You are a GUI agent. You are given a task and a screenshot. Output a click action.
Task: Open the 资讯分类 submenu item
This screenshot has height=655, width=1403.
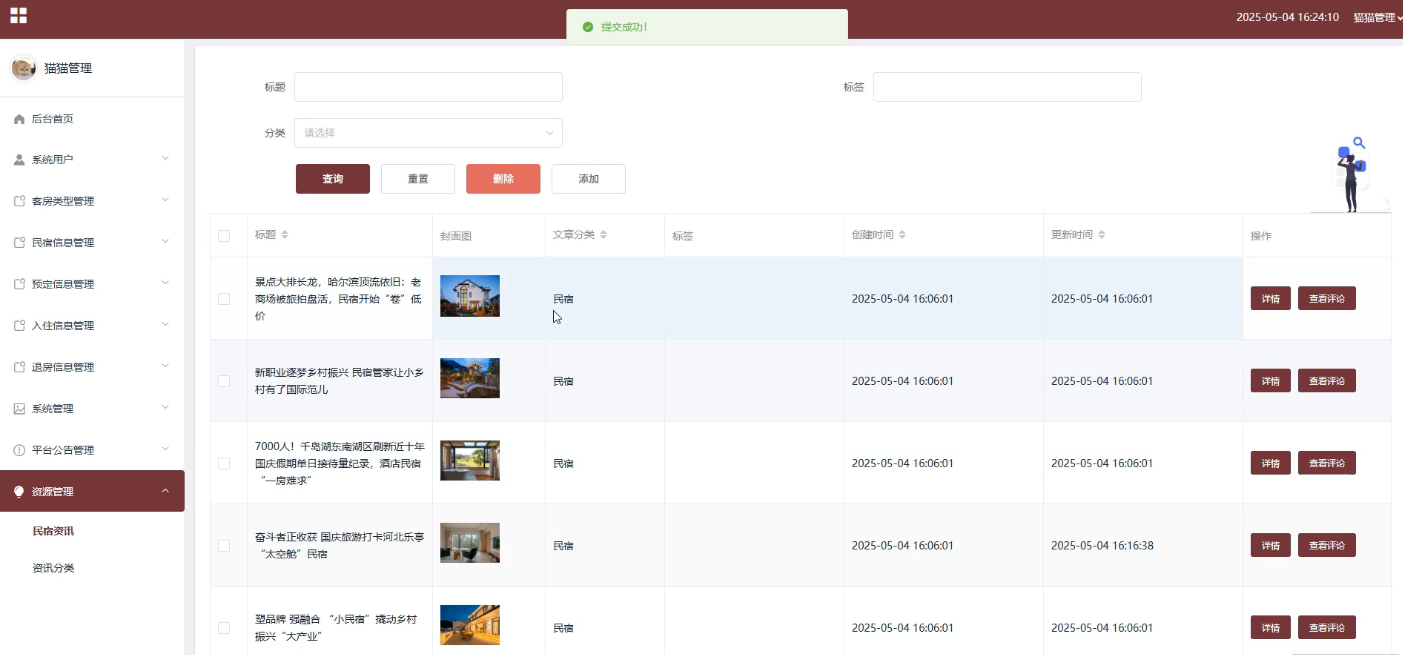point(53,568)
